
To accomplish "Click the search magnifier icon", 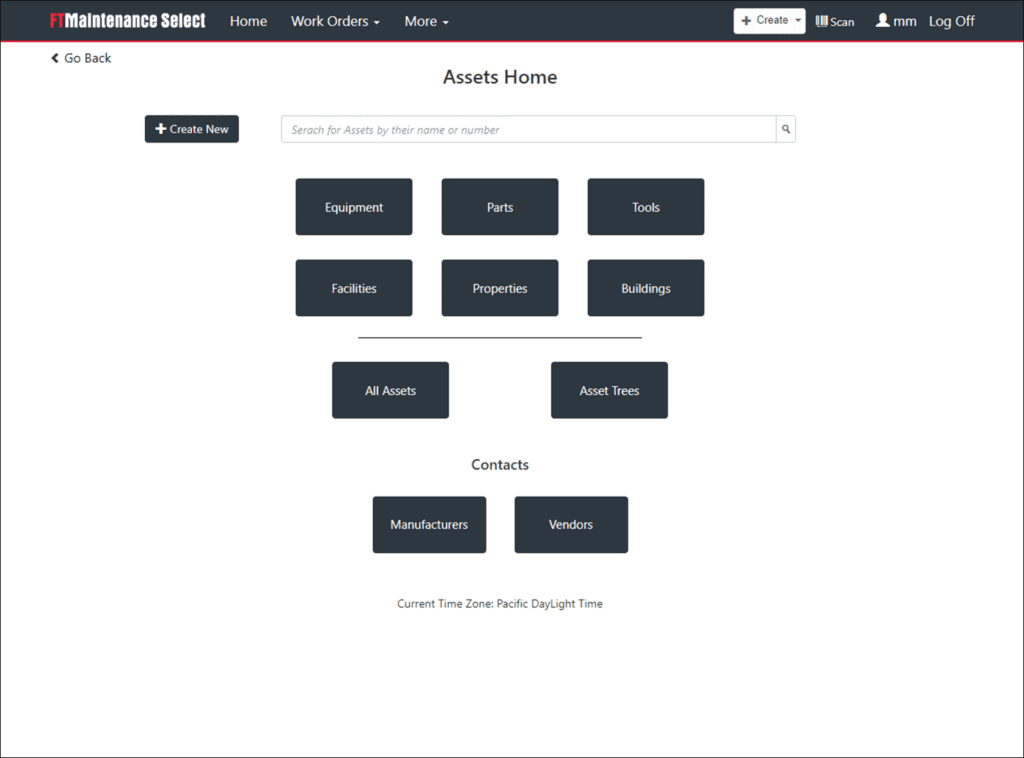I will (786, 130).
